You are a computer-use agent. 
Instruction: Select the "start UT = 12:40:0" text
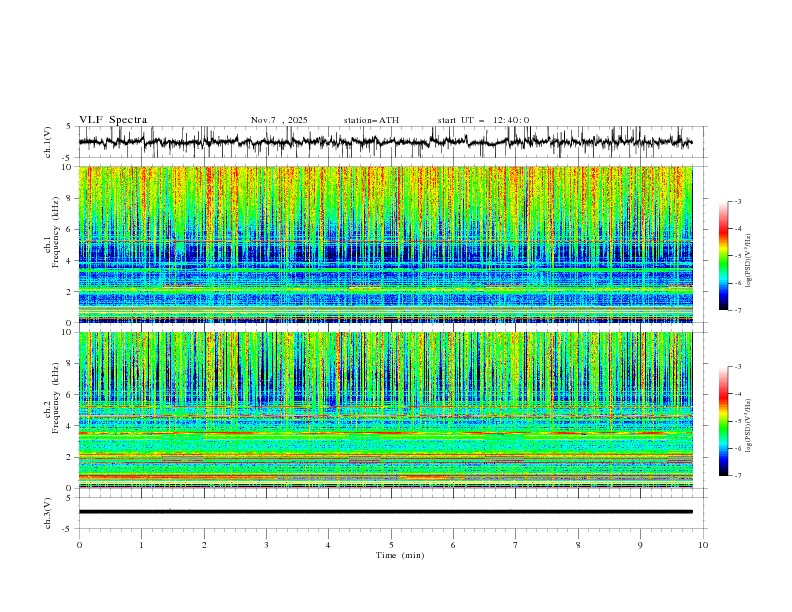pyautogui.click(x=483, y=120)
